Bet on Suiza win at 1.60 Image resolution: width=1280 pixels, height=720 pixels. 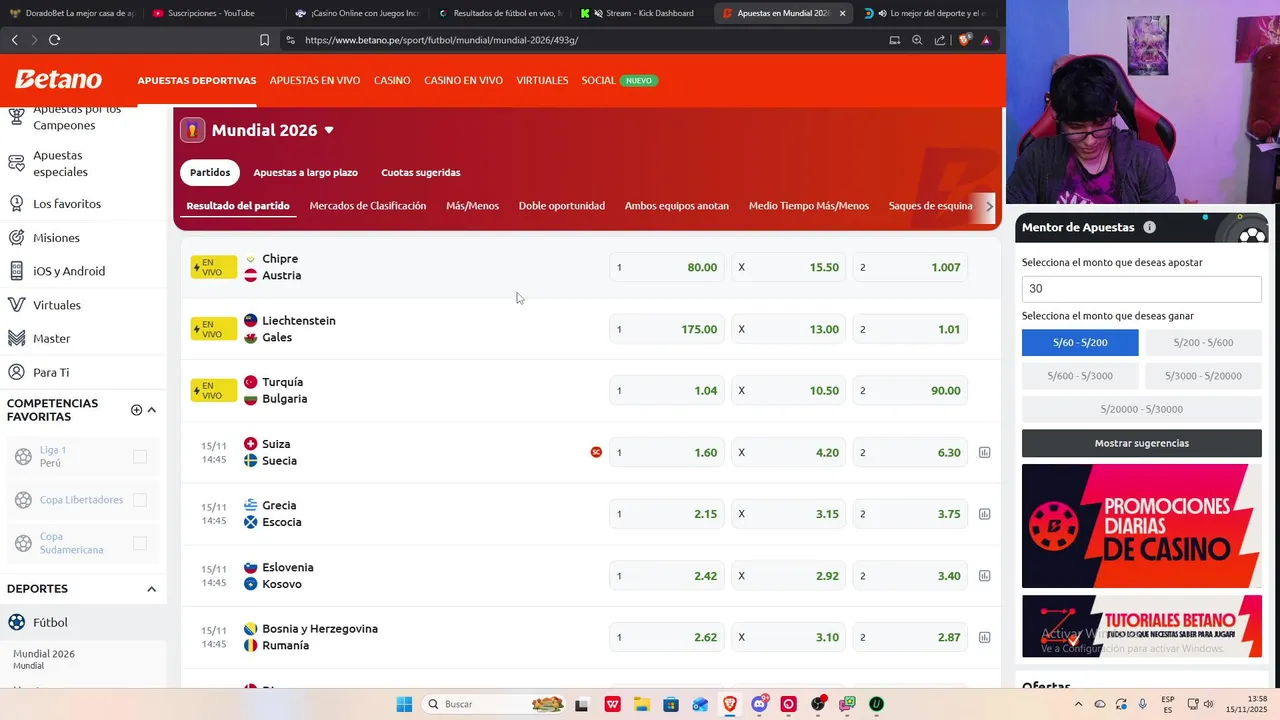[x=667, y=453]
